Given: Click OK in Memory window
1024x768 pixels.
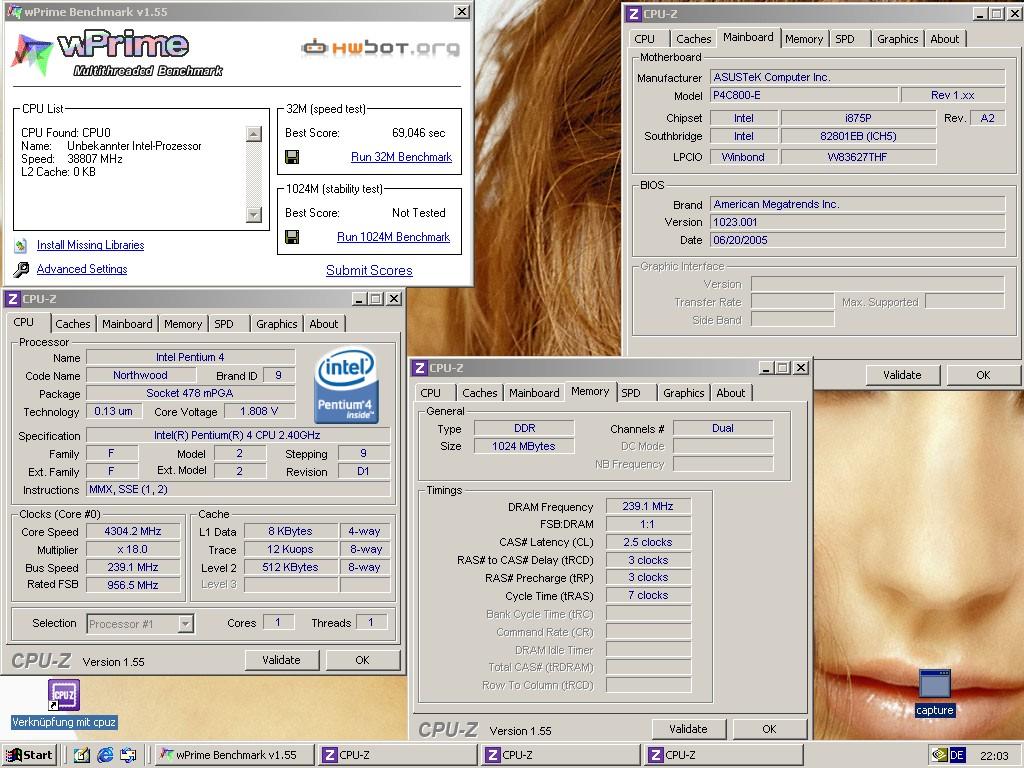Looking at the screenshot, I should click(769, 729).
